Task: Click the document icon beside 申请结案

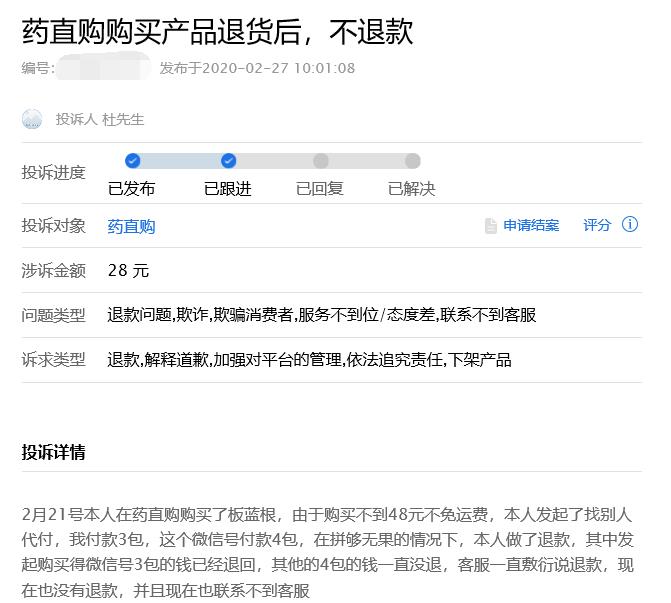Action: click(490, 226)
